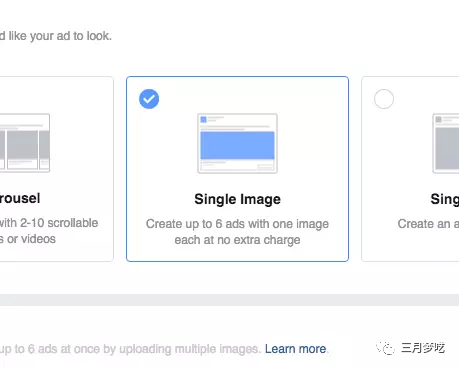Click the grey single-format preview on the right card

(446, 143)
